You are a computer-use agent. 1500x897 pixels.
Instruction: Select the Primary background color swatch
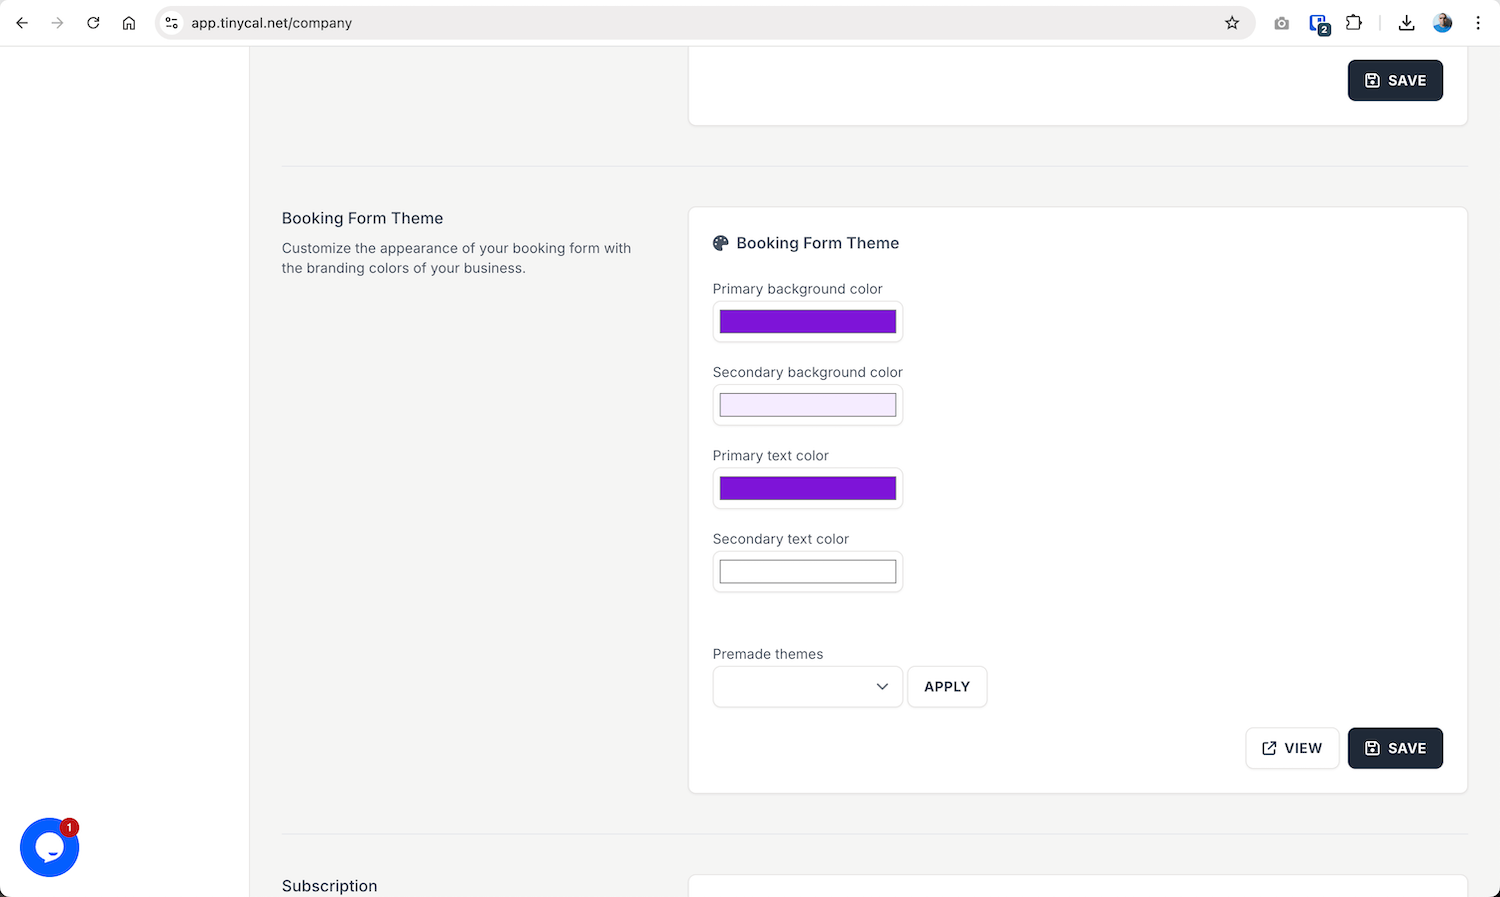(x=807, y=321)
